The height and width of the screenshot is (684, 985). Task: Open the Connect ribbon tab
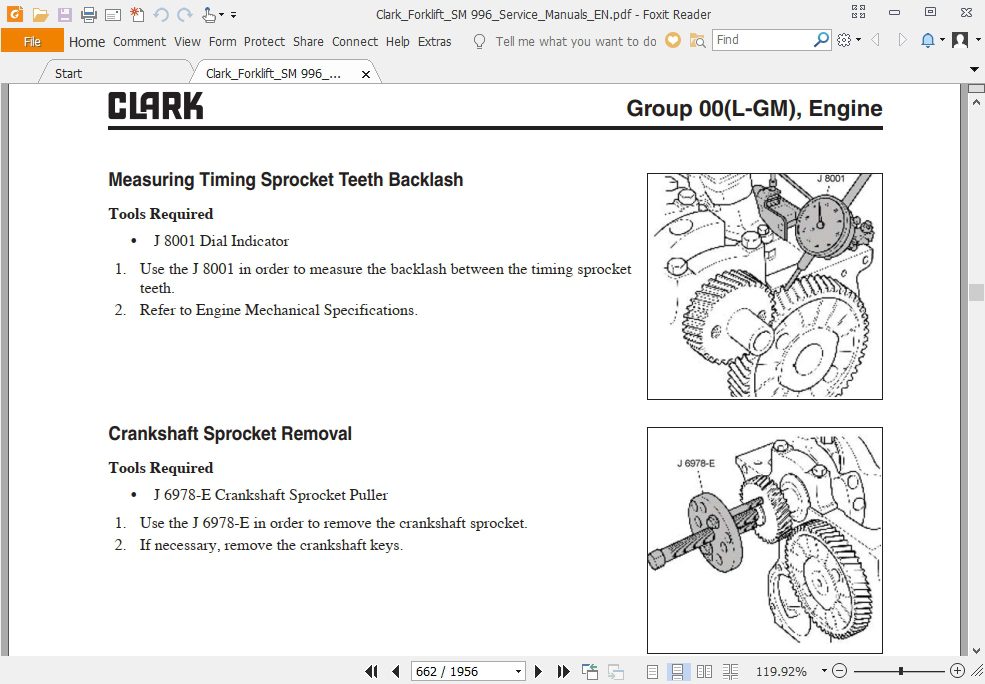[x=355, y=41]
